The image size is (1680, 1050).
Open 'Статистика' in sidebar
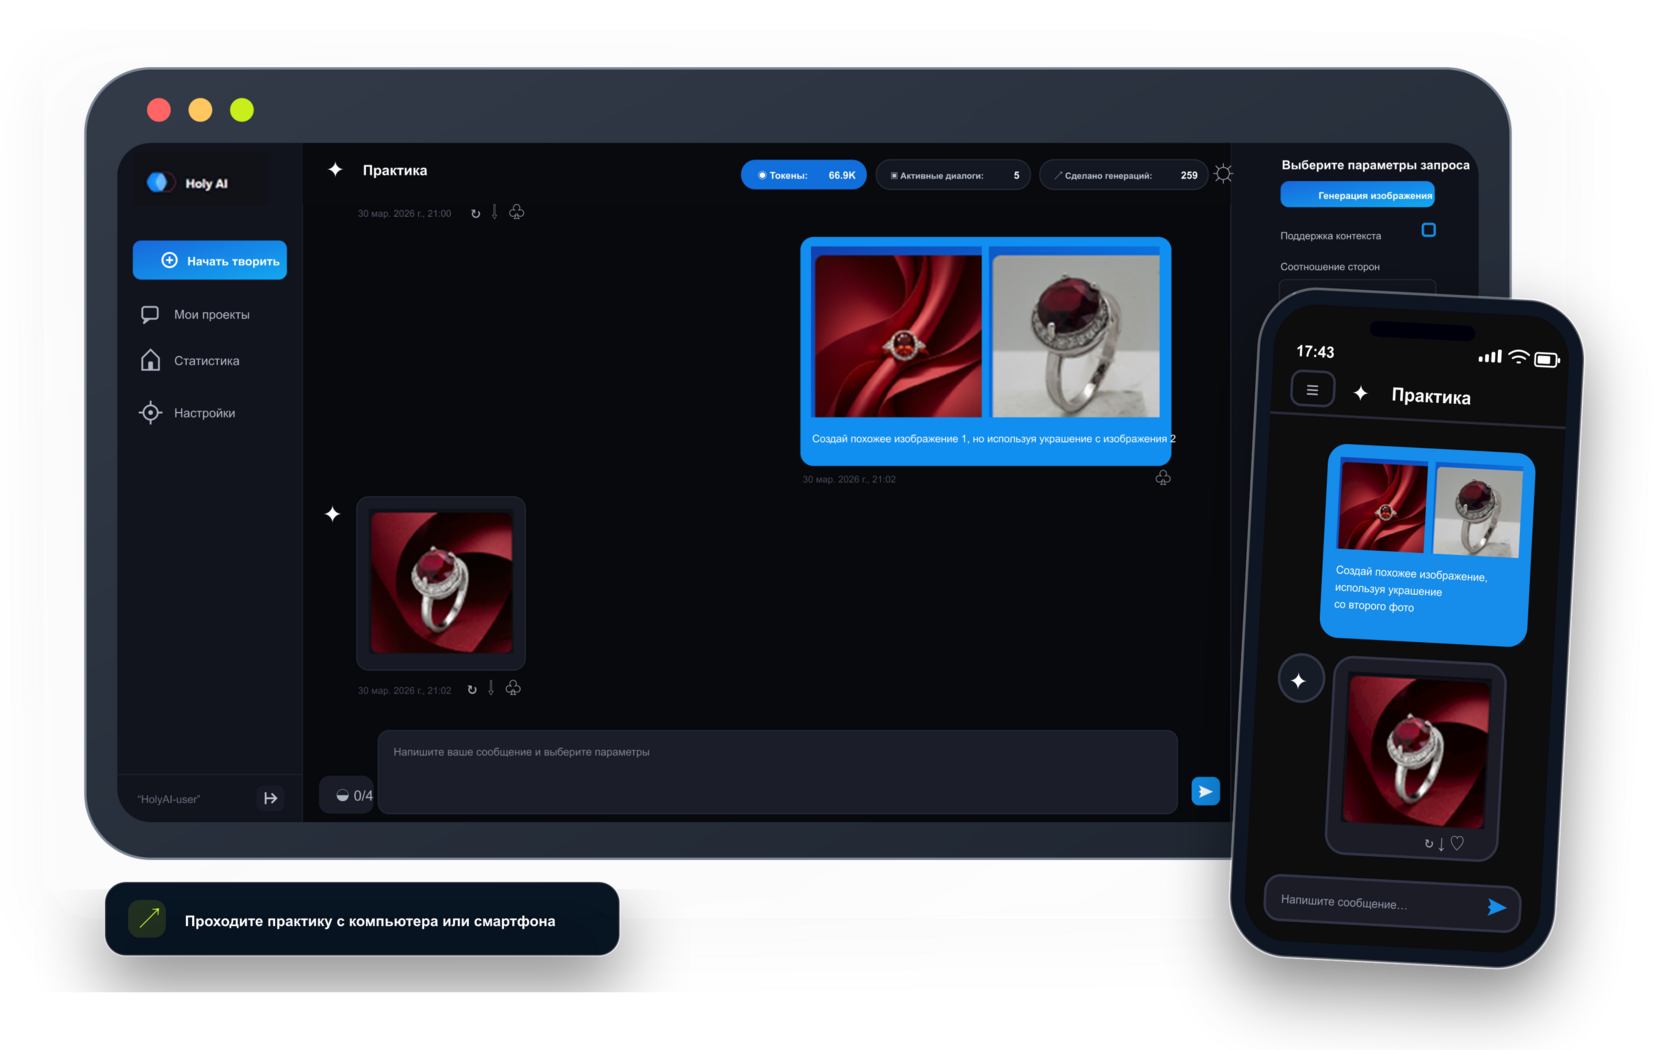point(207,361)
